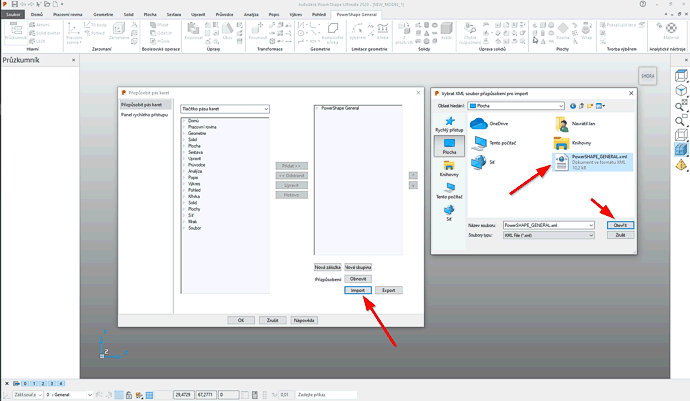Expand the Geometrie tree item in customize dialog
The image size is (690, 401).
point(184,133)
